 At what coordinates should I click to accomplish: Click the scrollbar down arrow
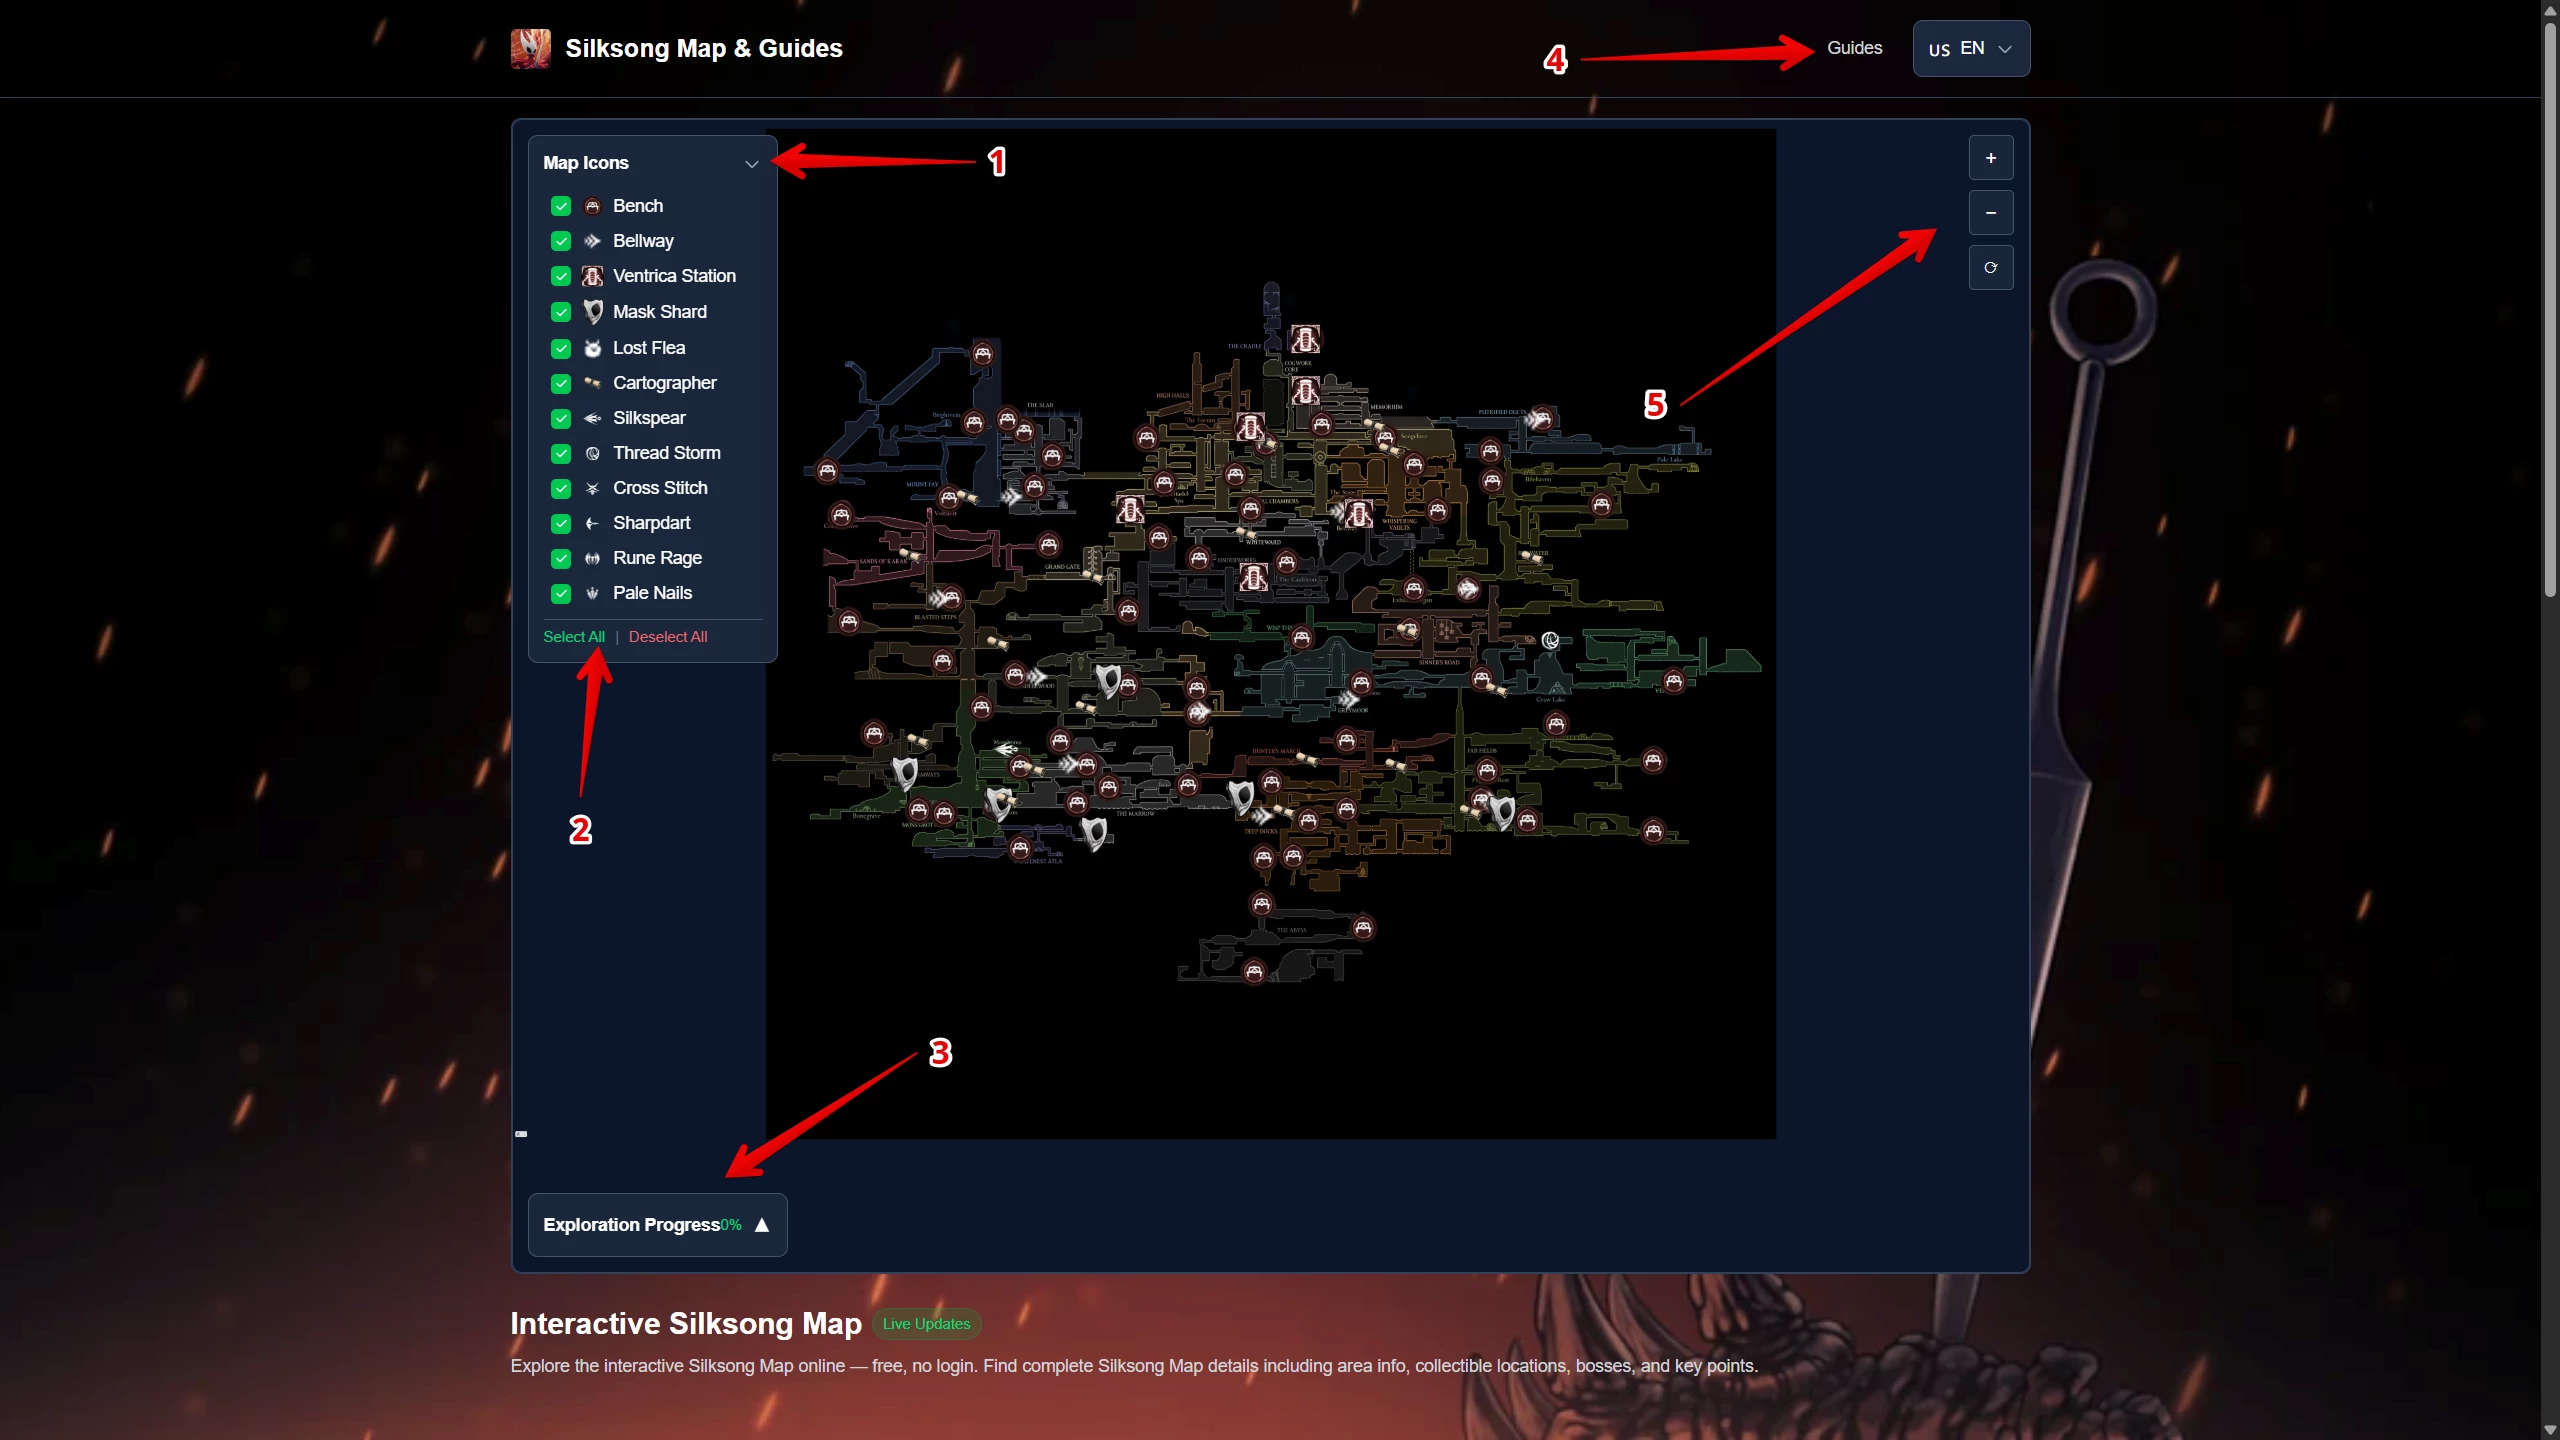tap(2550, 1430)
